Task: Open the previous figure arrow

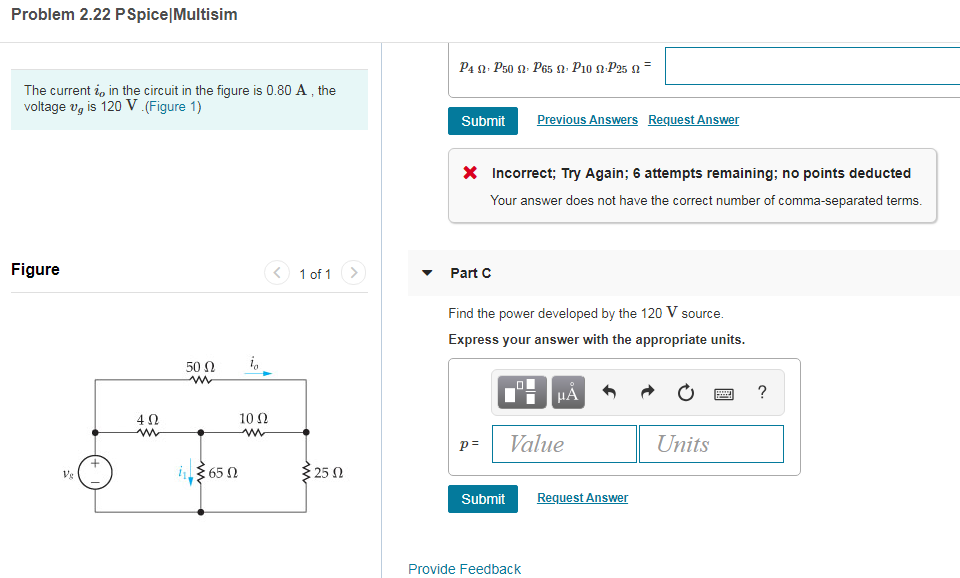Action: point(277,272)
